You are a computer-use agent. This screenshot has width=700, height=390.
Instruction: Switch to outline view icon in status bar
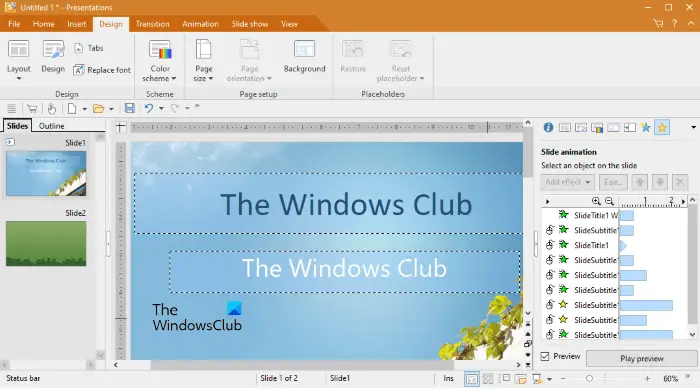click(504, 379)
